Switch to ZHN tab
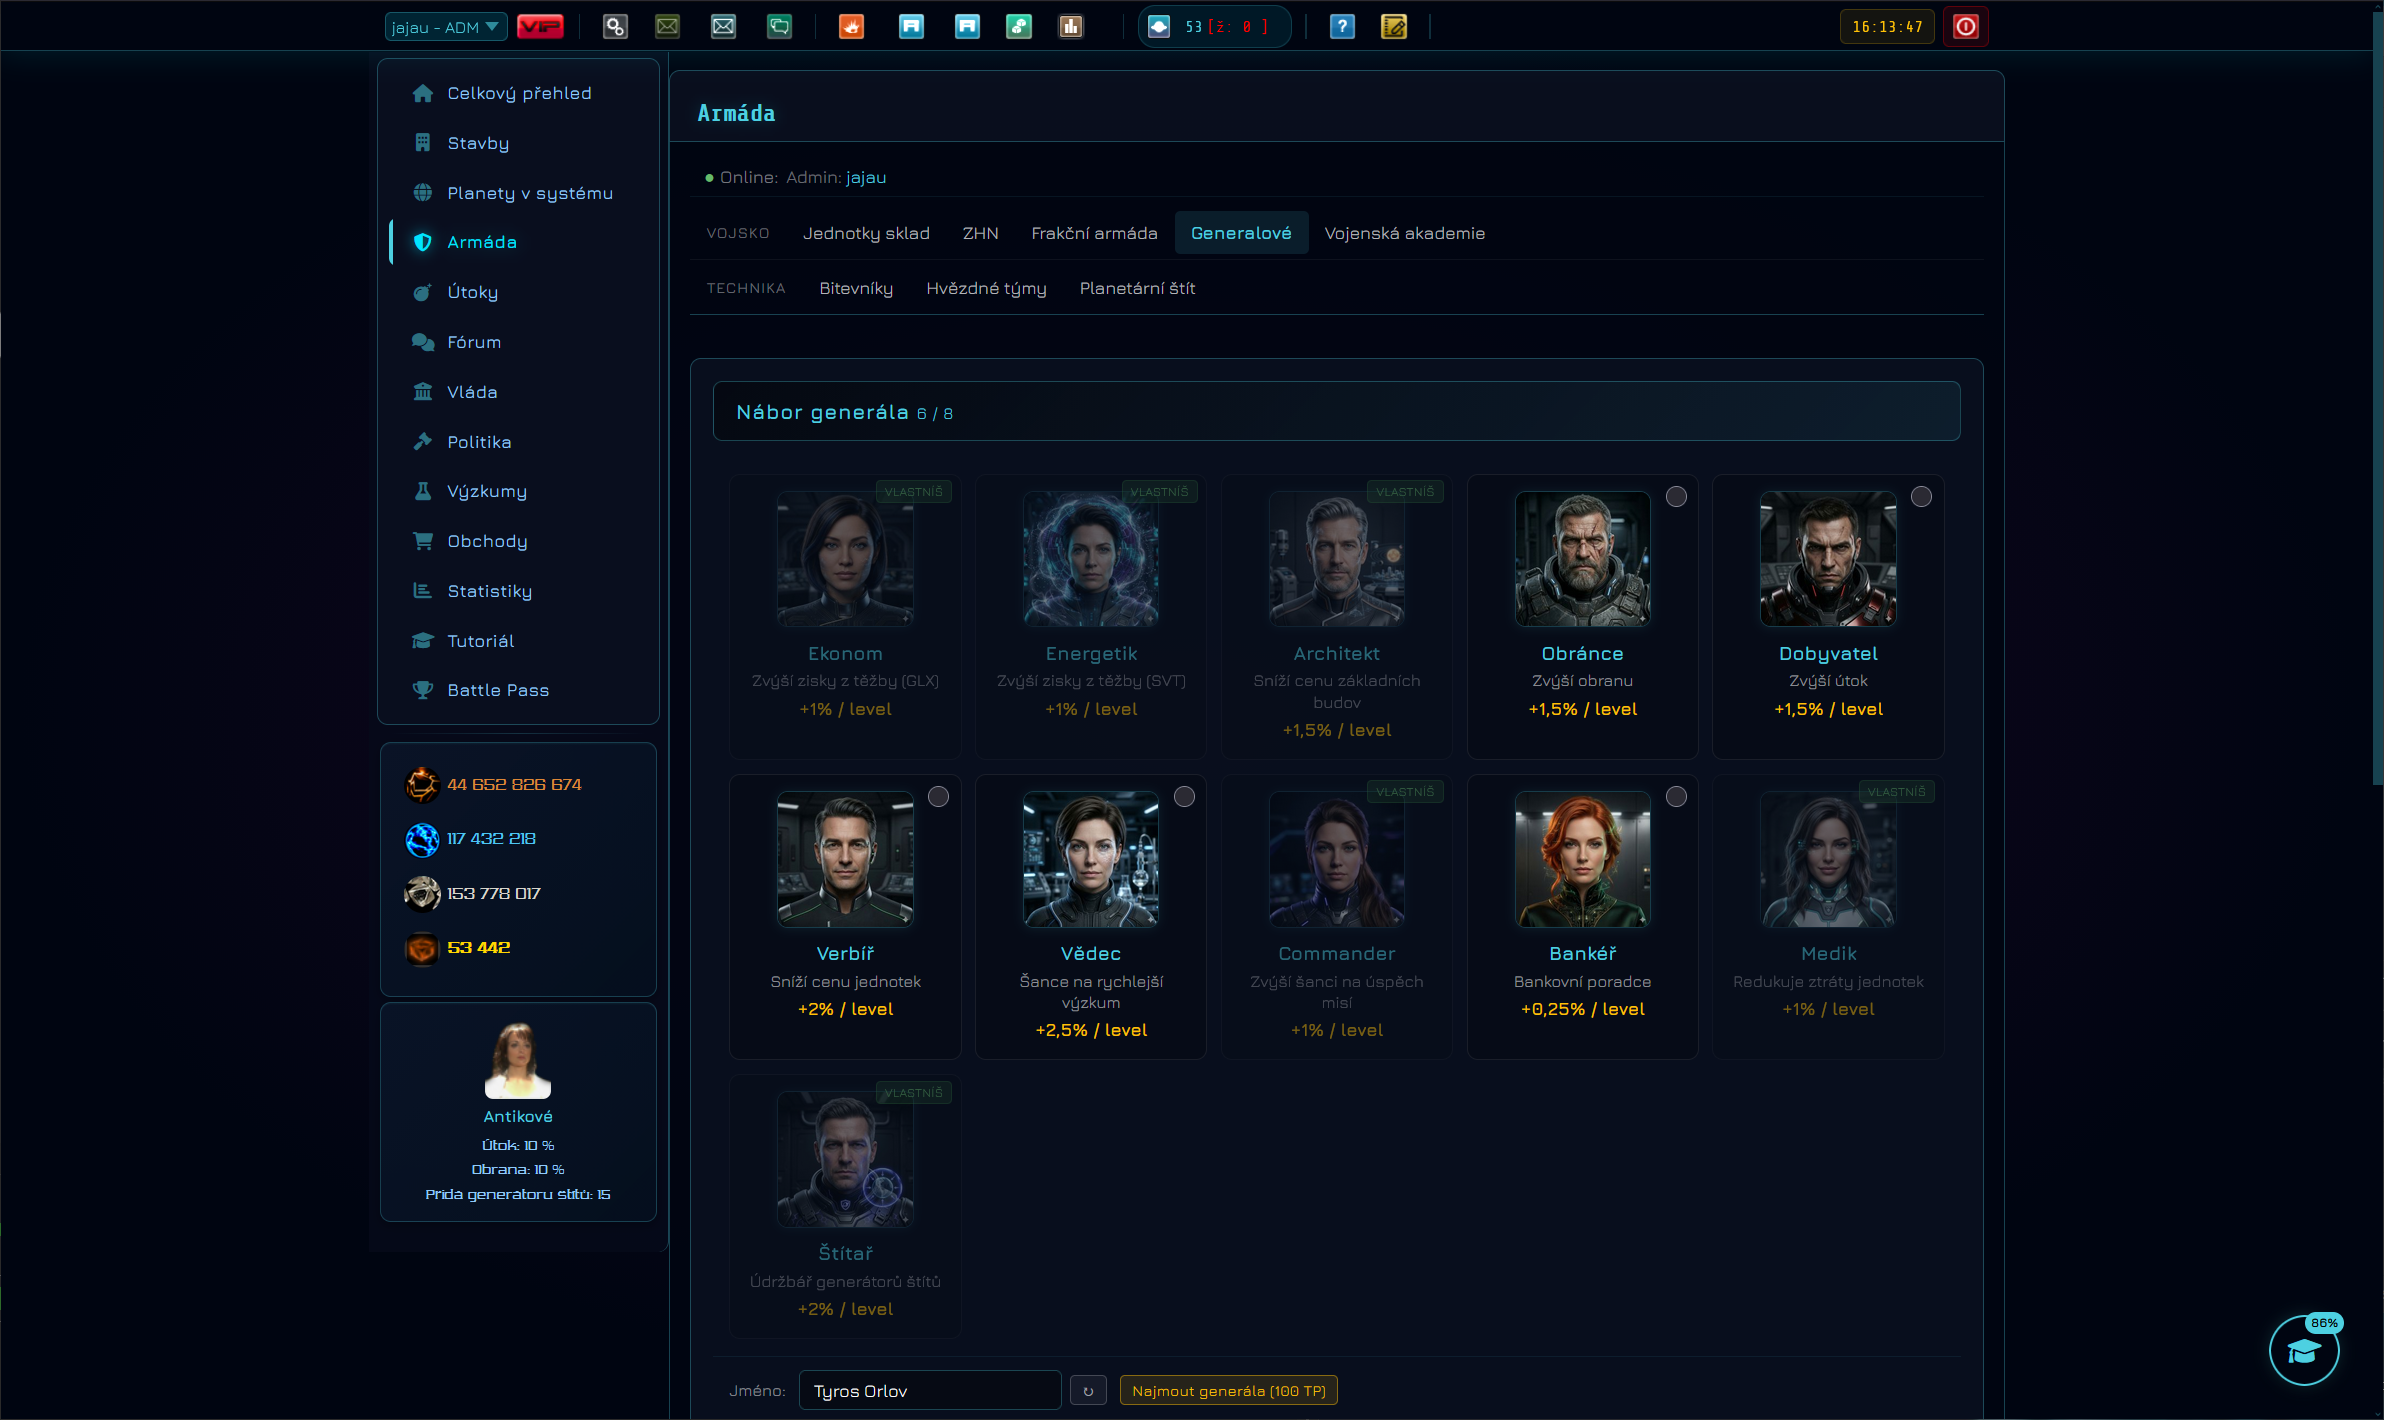This screenshot has height=1420, width=2384. coord(980,233)
